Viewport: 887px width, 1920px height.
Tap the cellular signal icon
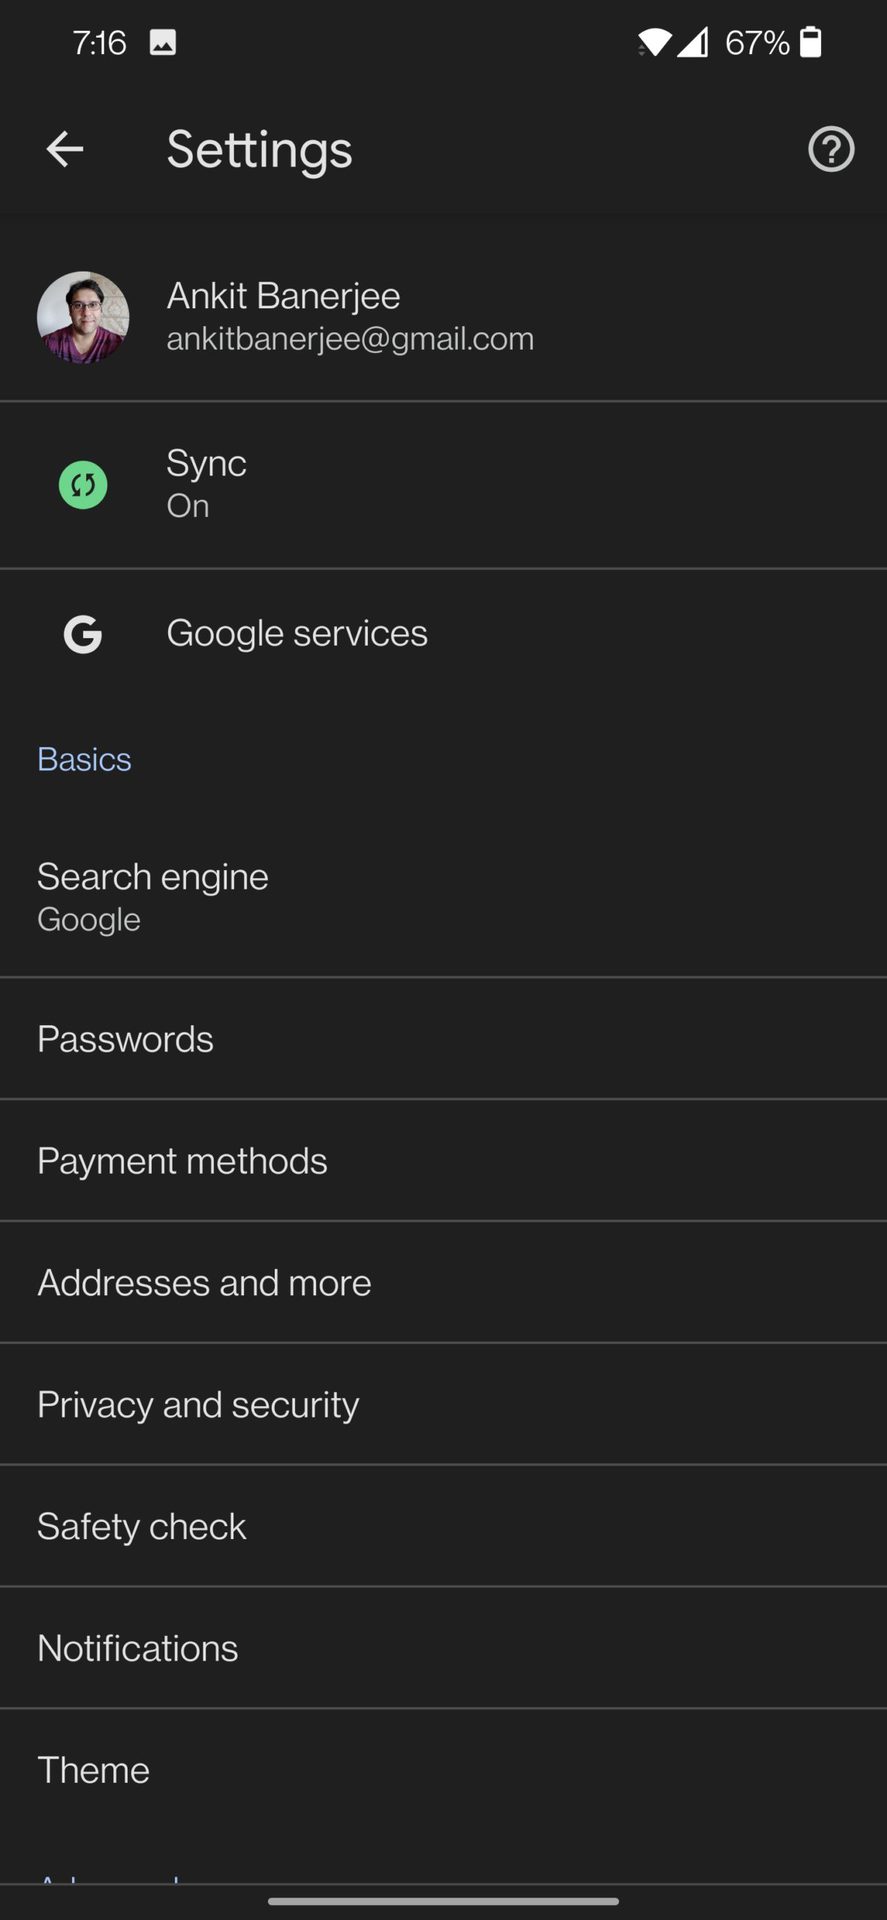click(692, 42)
